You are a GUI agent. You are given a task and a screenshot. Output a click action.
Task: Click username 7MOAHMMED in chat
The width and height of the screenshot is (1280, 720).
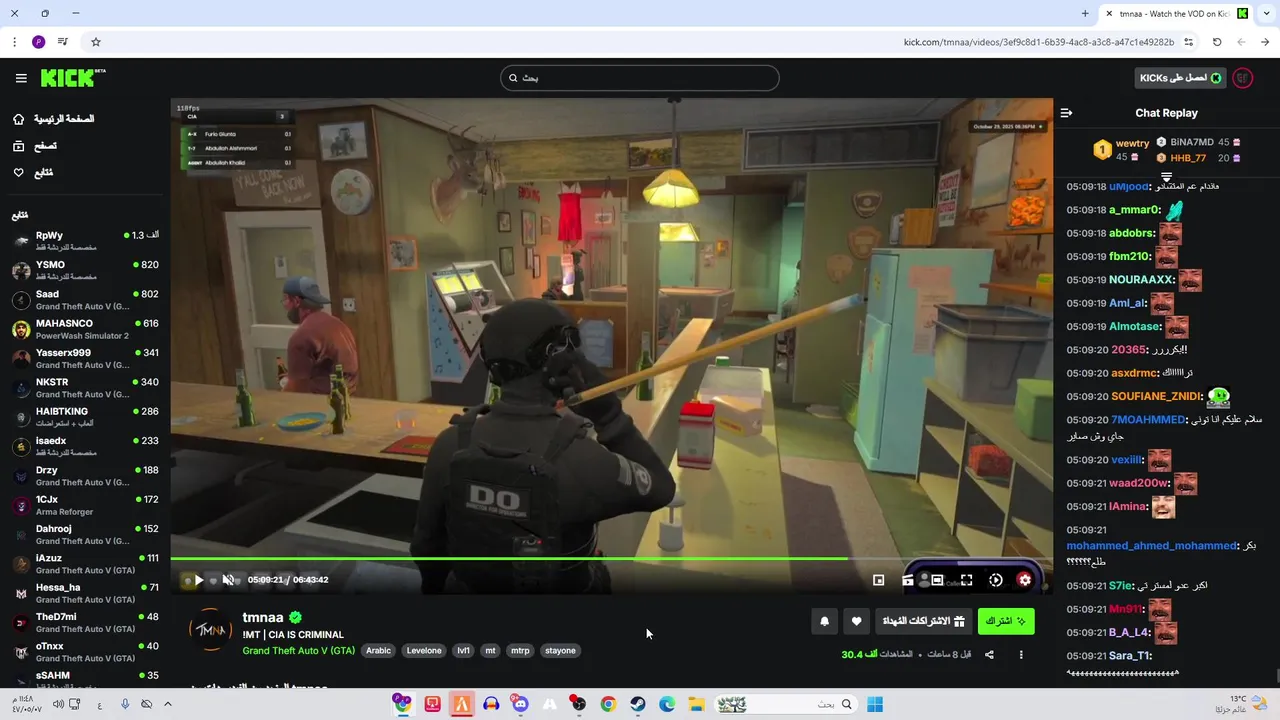[x=1148, y=420]
